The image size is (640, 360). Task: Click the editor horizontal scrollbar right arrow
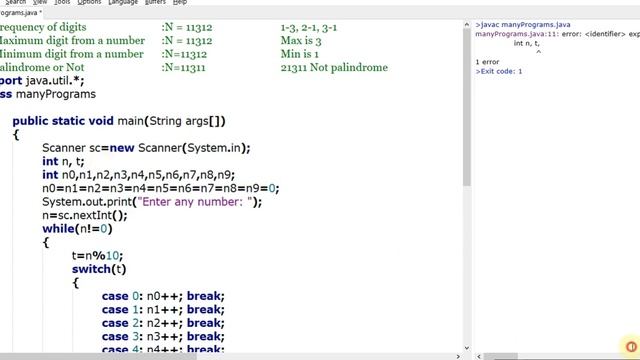click(x=458, y=356)
